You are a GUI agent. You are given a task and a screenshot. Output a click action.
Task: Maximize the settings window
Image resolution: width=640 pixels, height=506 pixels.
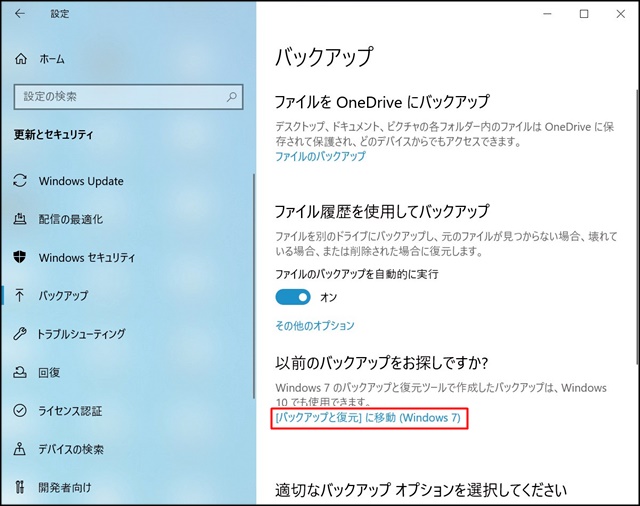coord(584,14)
